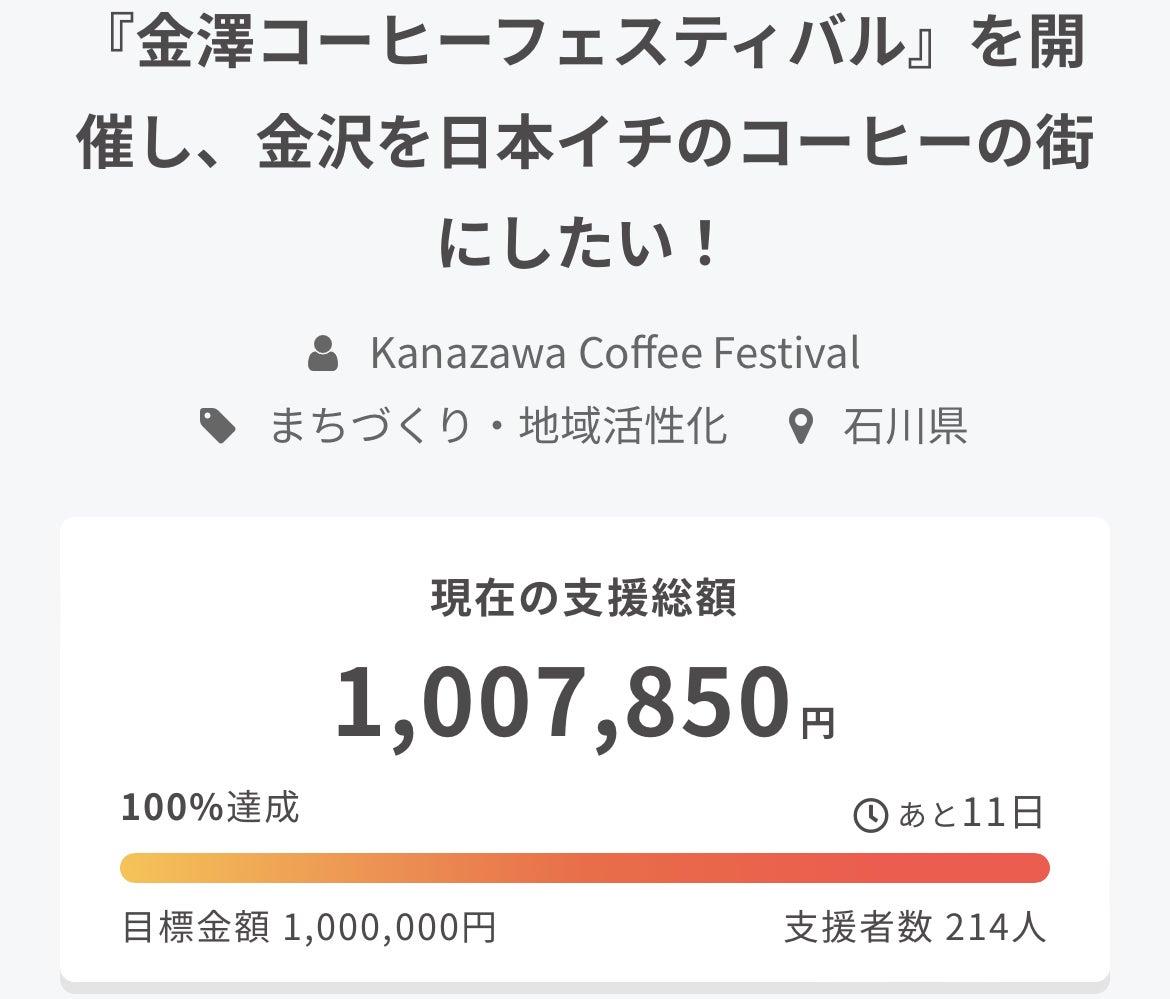Click the あと11日 remaining days text
This screenshot has width=1170, height=999.
click(970, 814)
